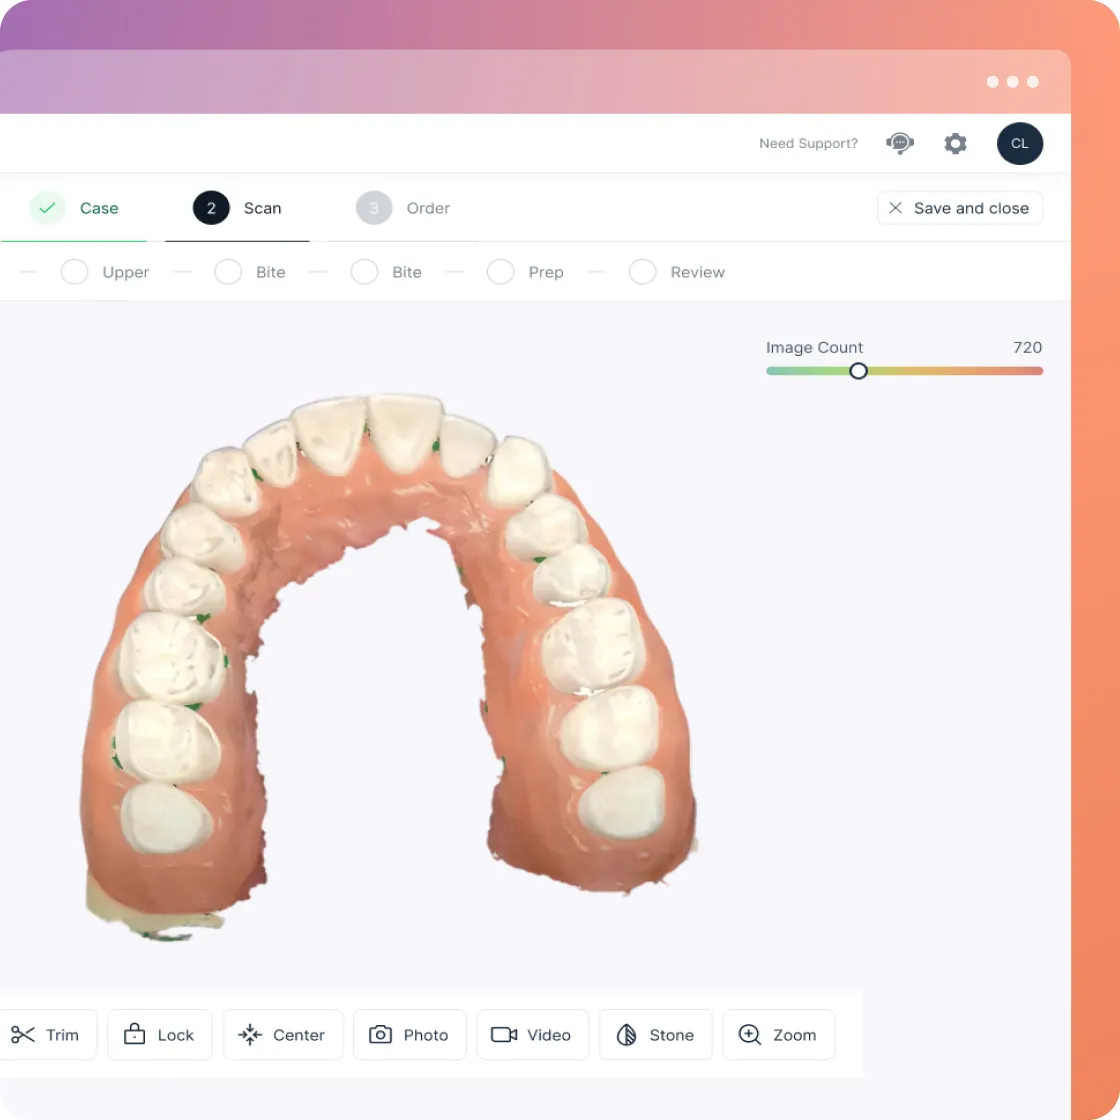Image resolution: width=1120 pixels, height=1120 pixels.
Task: Click the Need Support? text
Action: (808, 144)
